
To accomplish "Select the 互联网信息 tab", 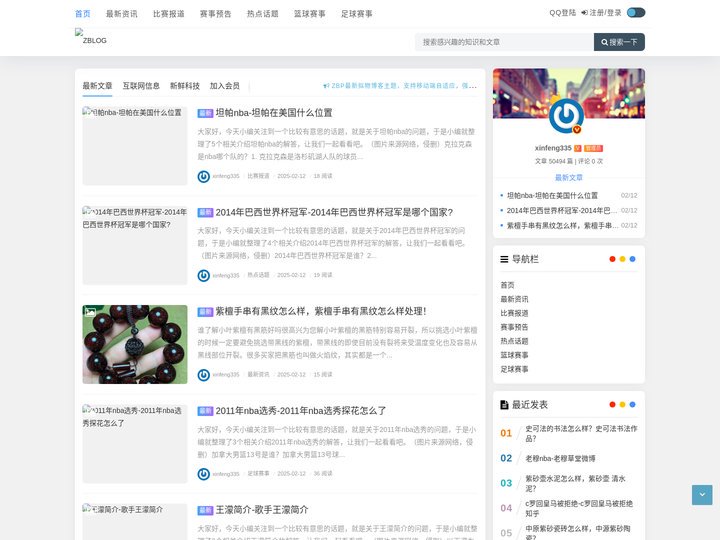I will (141, 86).
